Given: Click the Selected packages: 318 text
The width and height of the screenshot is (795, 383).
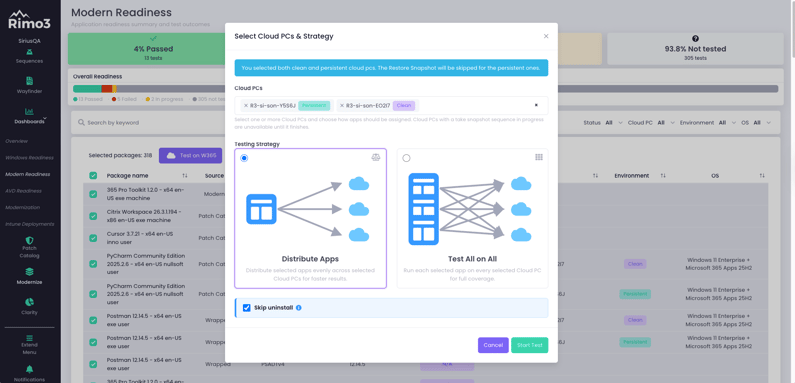Looking at the screenshot, I should click(120, 156).
